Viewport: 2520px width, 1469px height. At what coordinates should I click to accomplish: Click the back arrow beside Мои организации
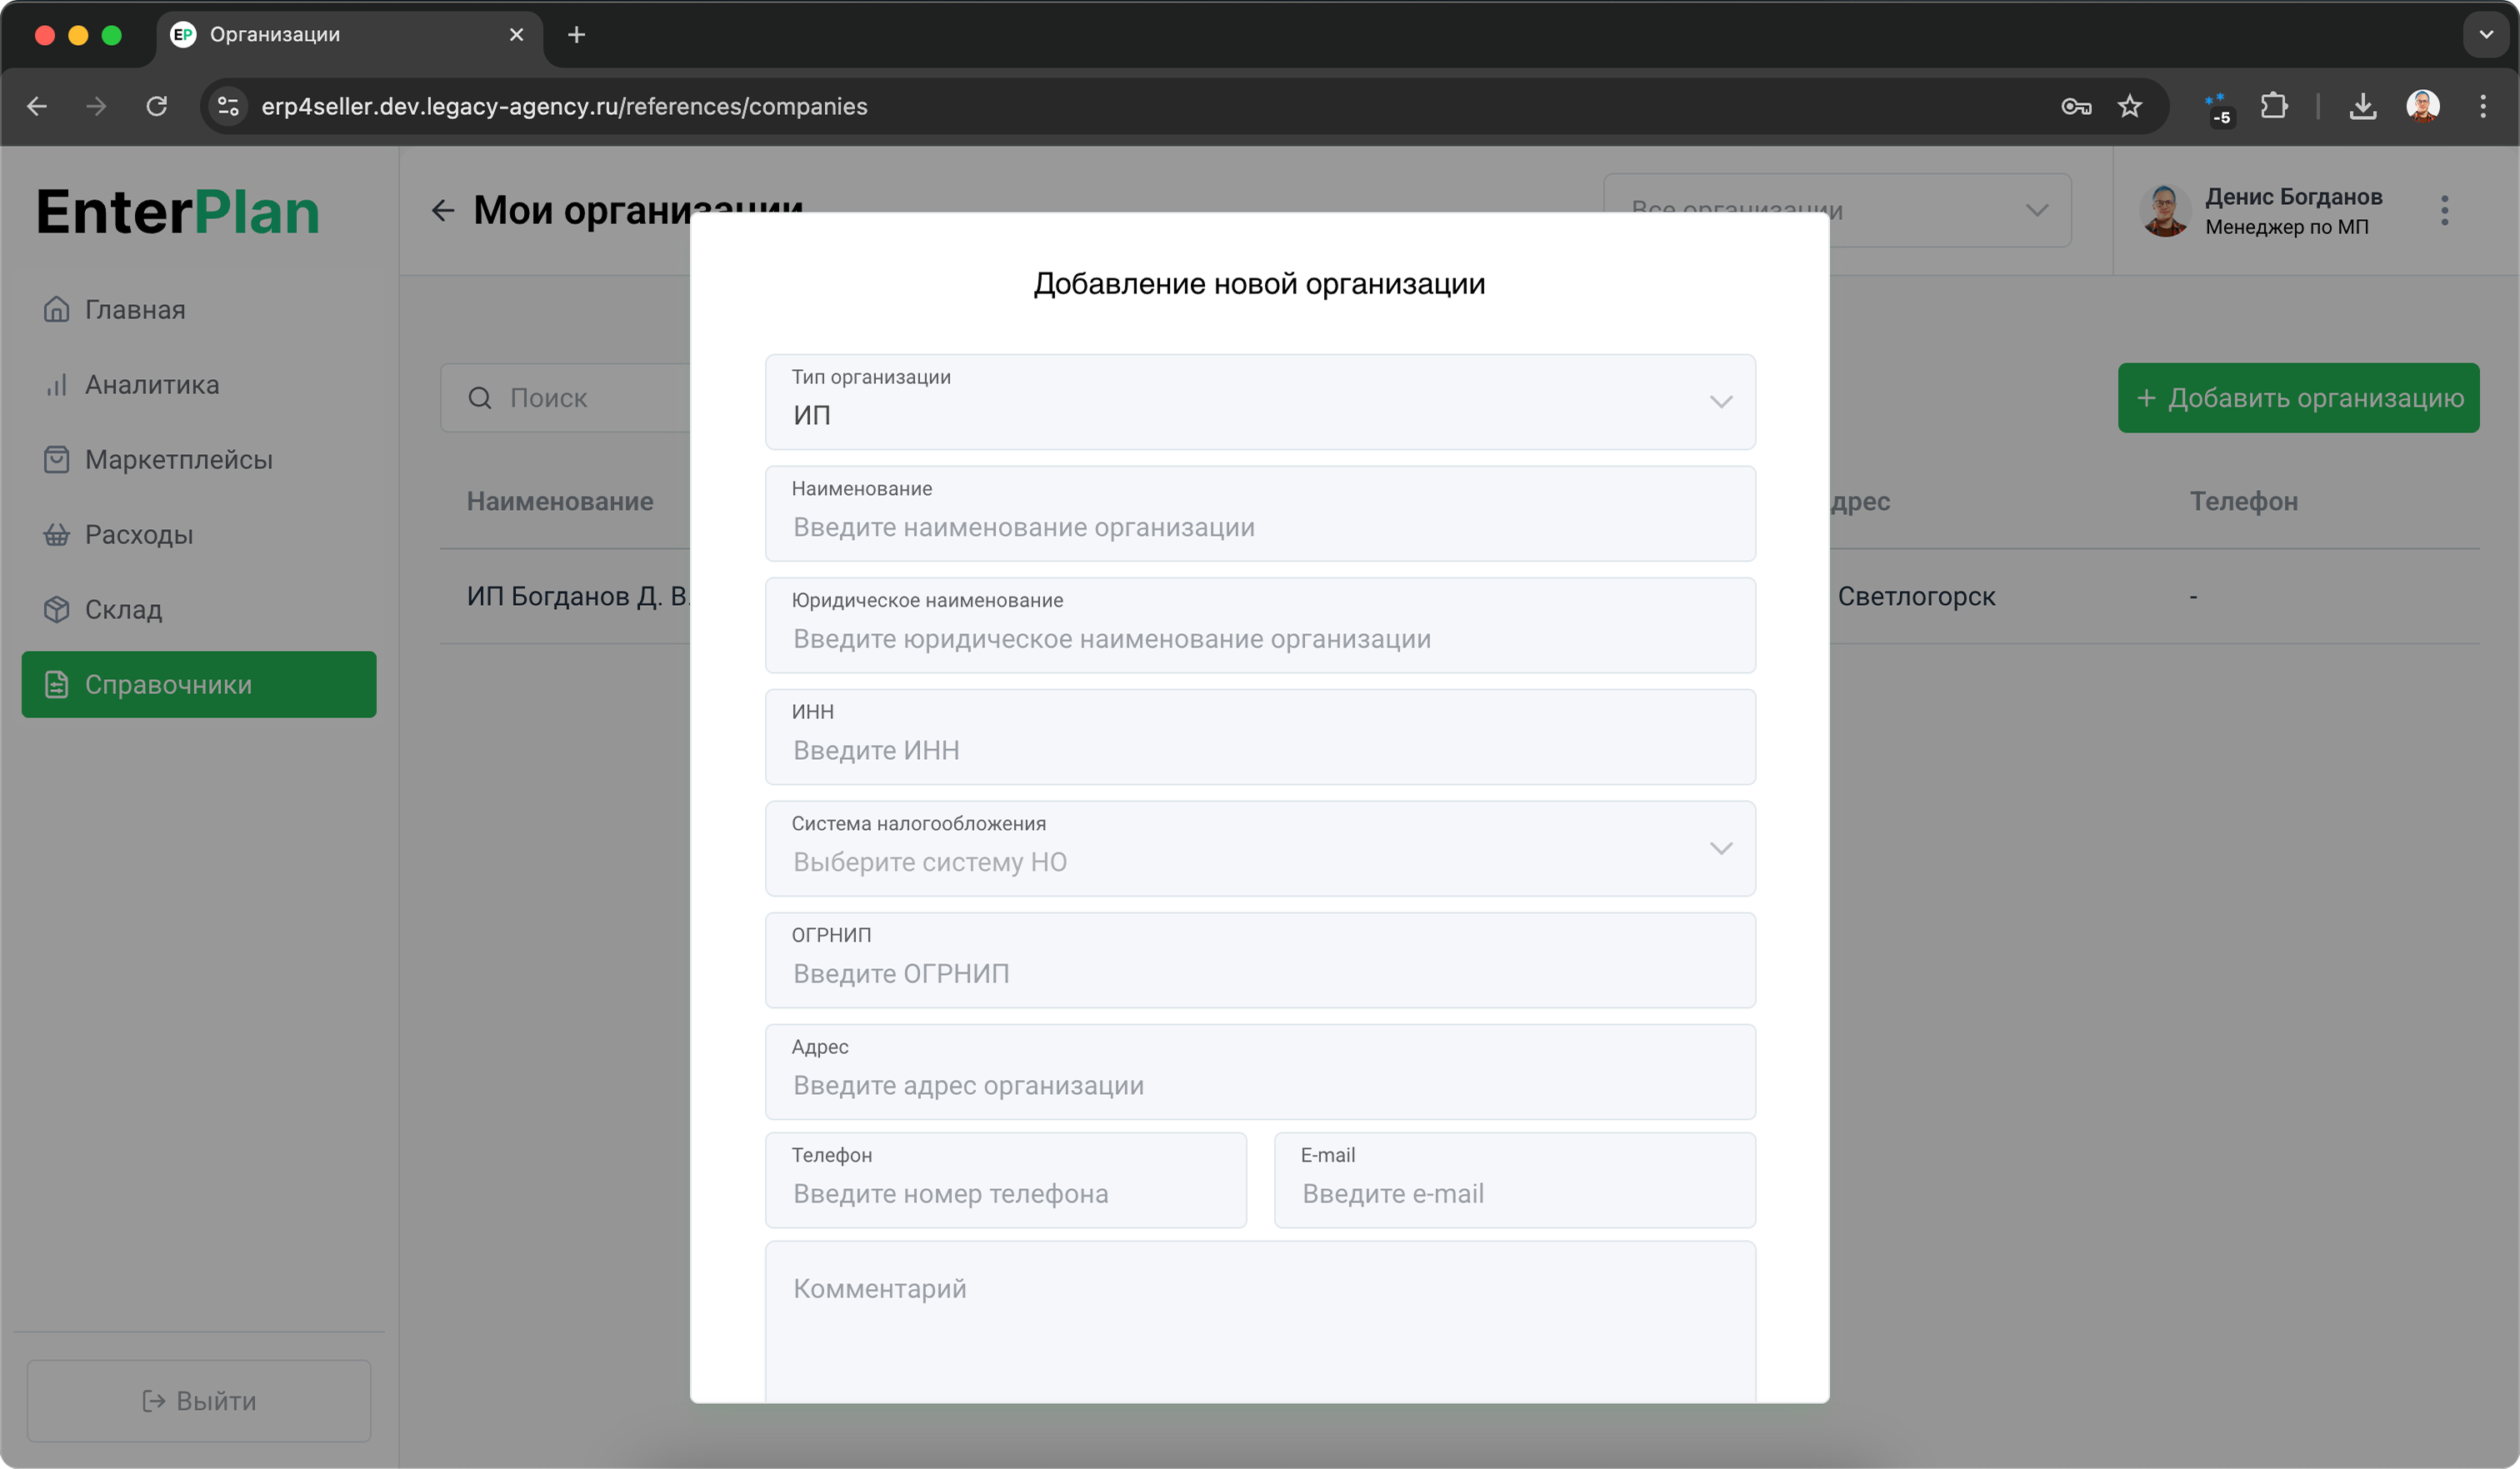coord(443,210)
